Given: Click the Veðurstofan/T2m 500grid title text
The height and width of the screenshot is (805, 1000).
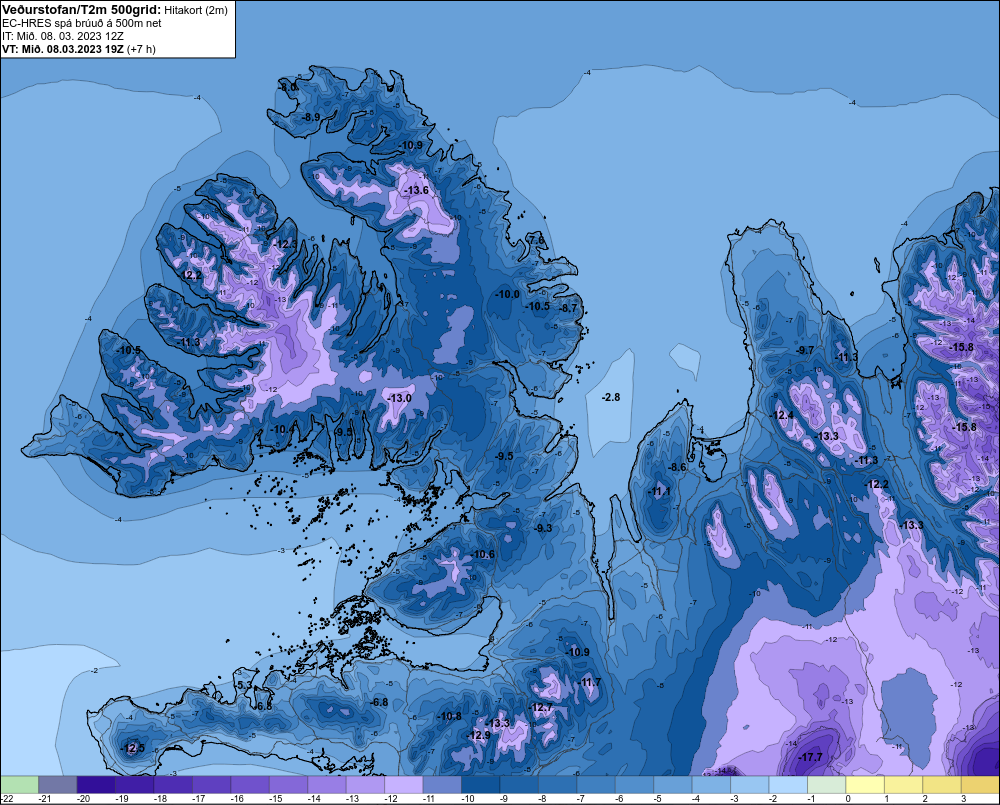Looking at the screenshot, I should point(80,10).
